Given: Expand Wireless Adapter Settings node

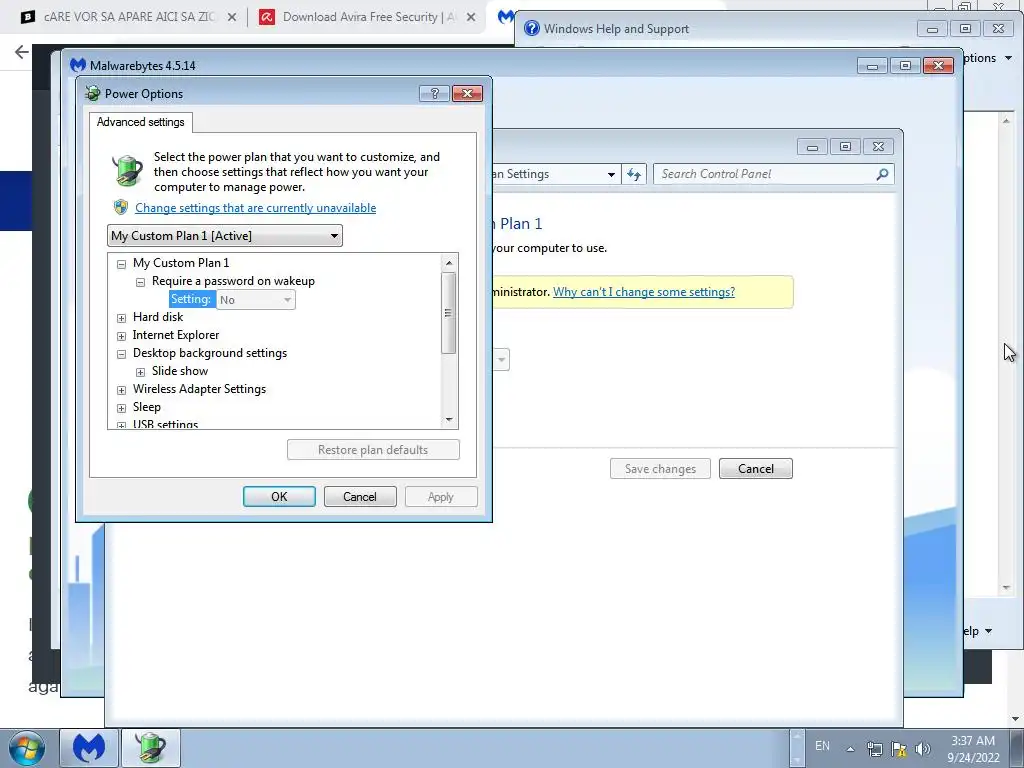Looking at the screenshot, I should click(x=121, y=390).
